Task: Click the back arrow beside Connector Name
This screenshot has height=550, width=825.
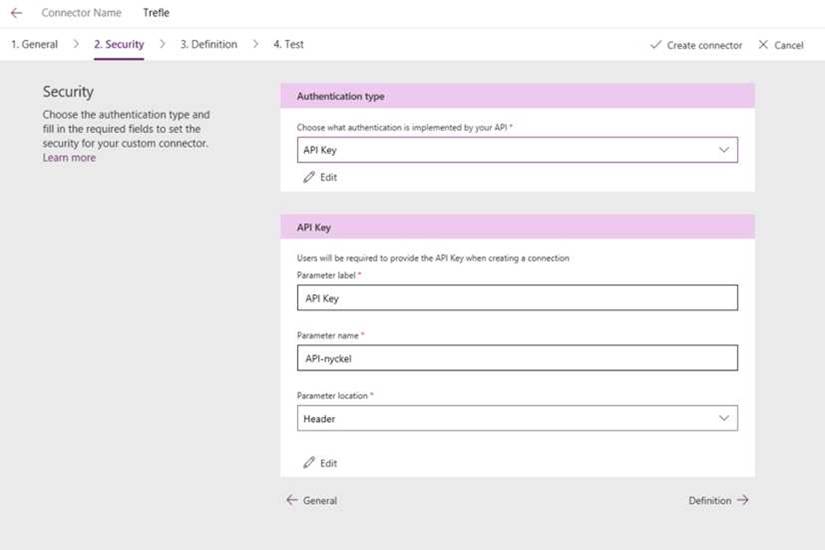Action: (x=16, y=13)
